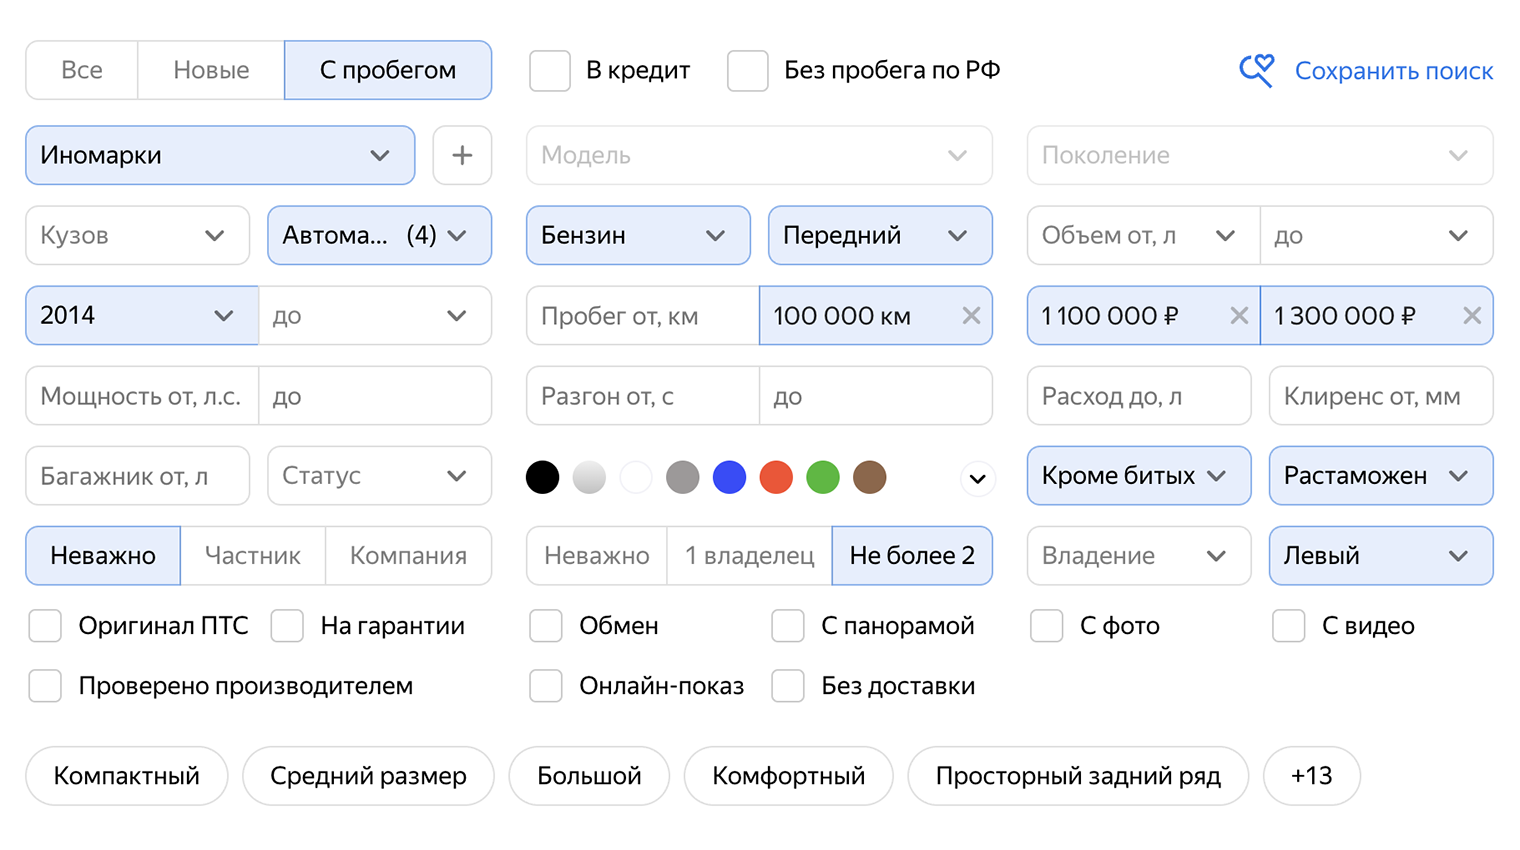Select the black color swatch
The width and height of the screenshot is (1520, 850).
[542, 477]
